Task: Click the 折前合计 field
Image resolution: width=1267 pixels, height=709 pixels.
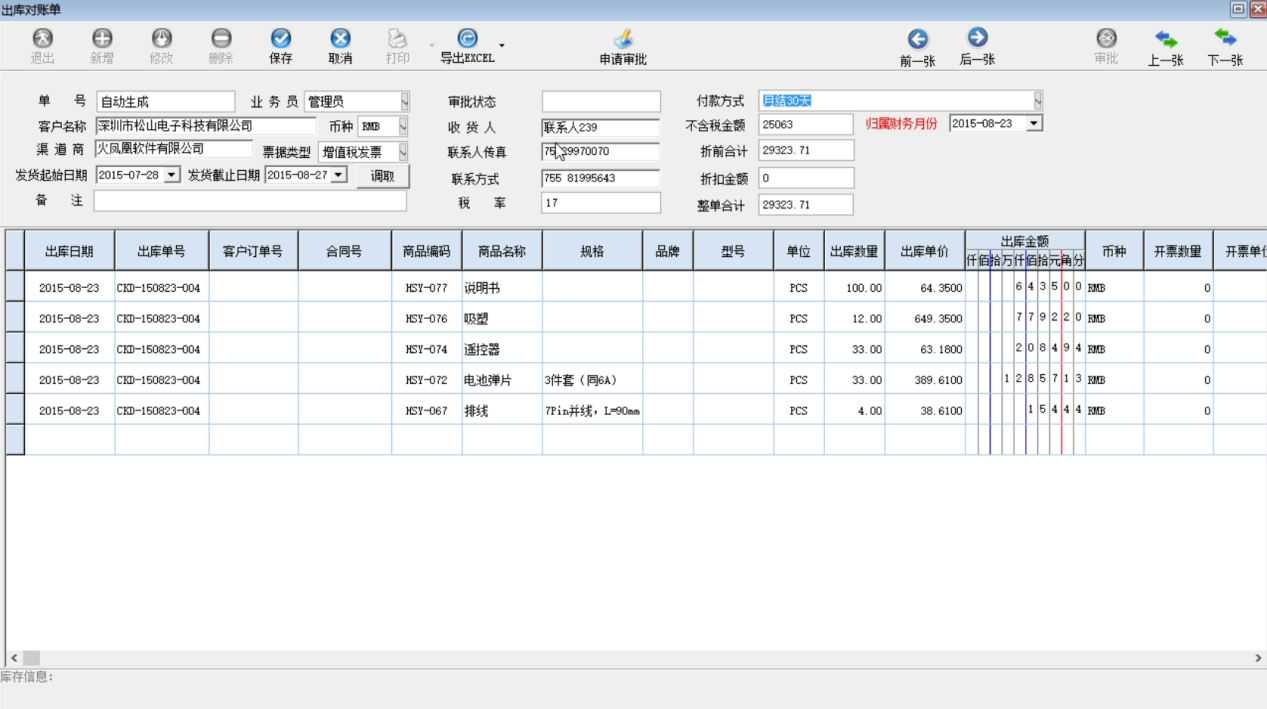Action: pos(806,150)
